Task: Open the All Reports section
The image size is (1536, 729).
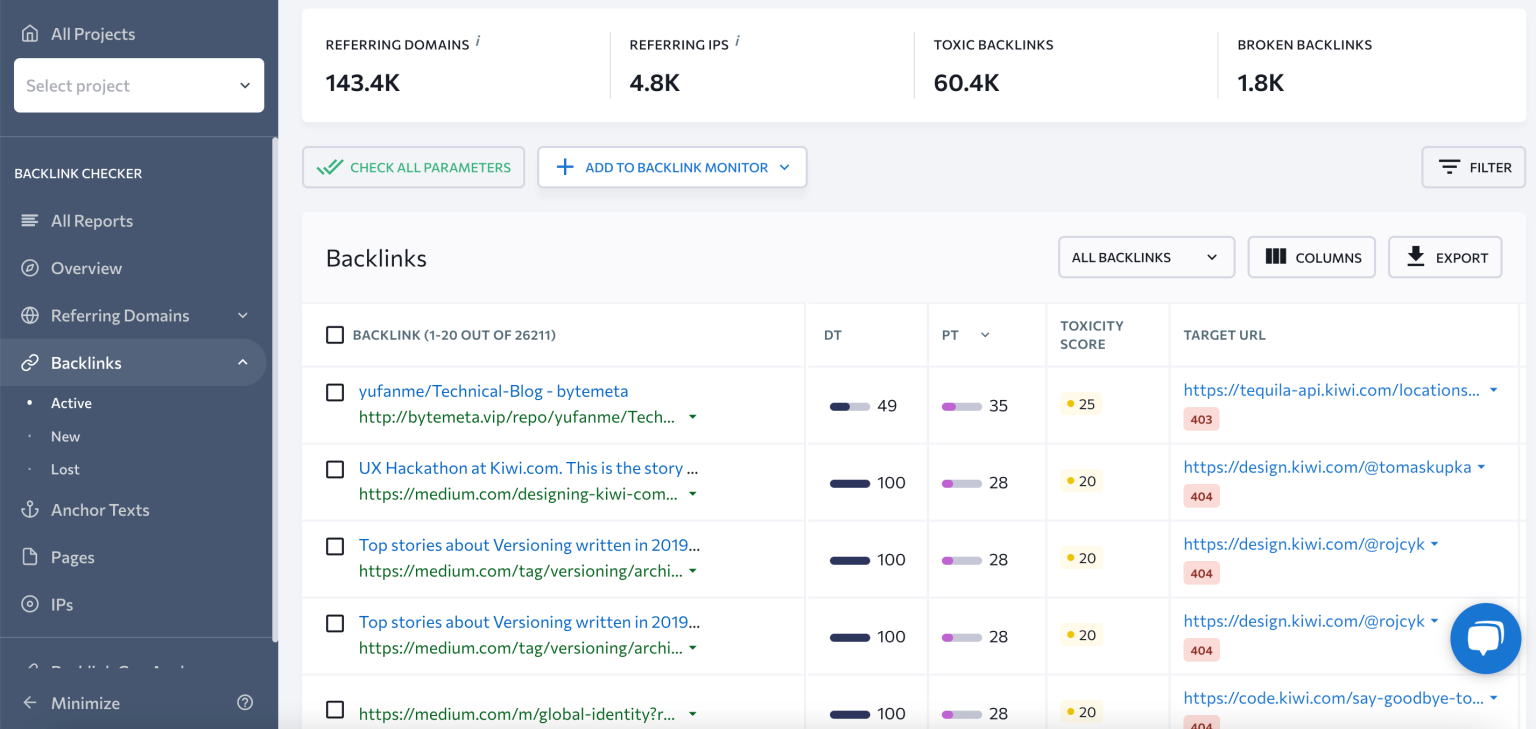Action: coord(92,220)
